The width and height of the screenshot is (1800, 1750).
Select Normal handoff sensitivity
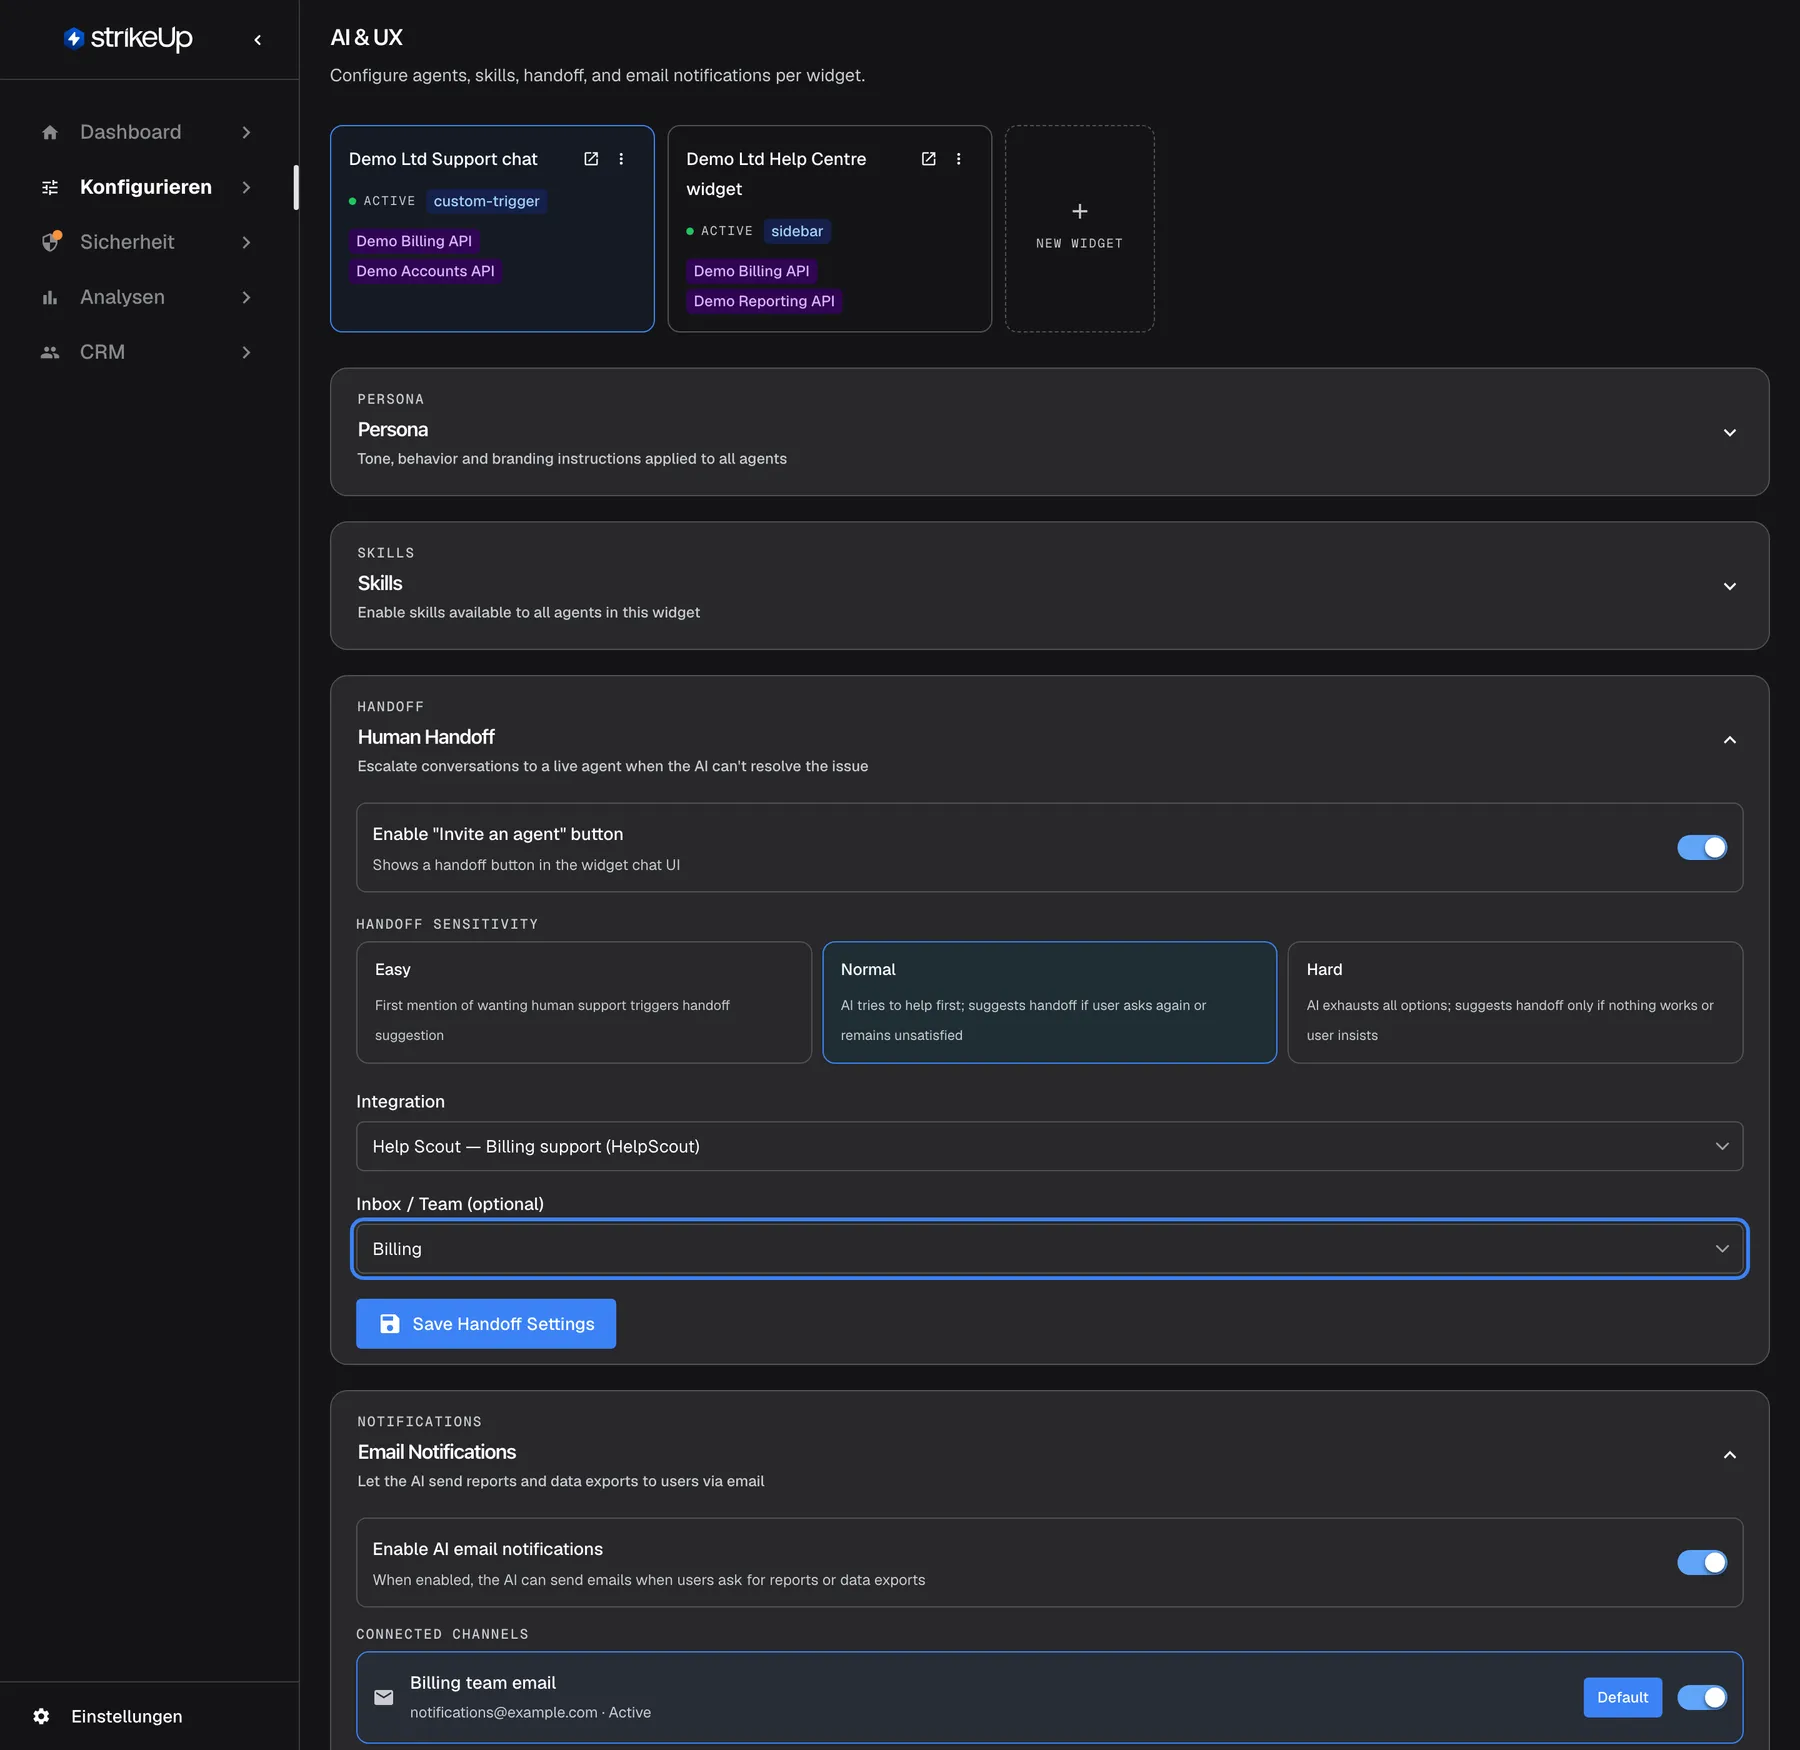[x=1049, y=1002]
